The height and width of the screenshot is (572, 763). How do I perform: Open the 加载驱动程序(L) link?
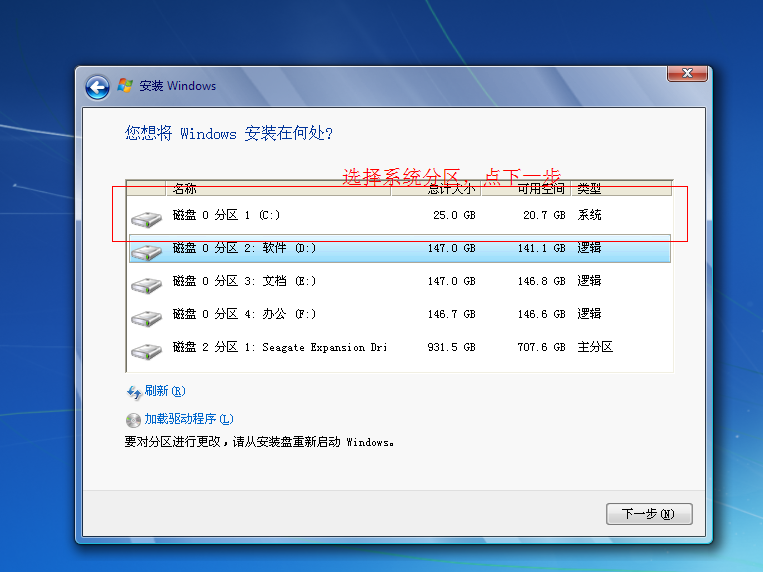[189, 419]
